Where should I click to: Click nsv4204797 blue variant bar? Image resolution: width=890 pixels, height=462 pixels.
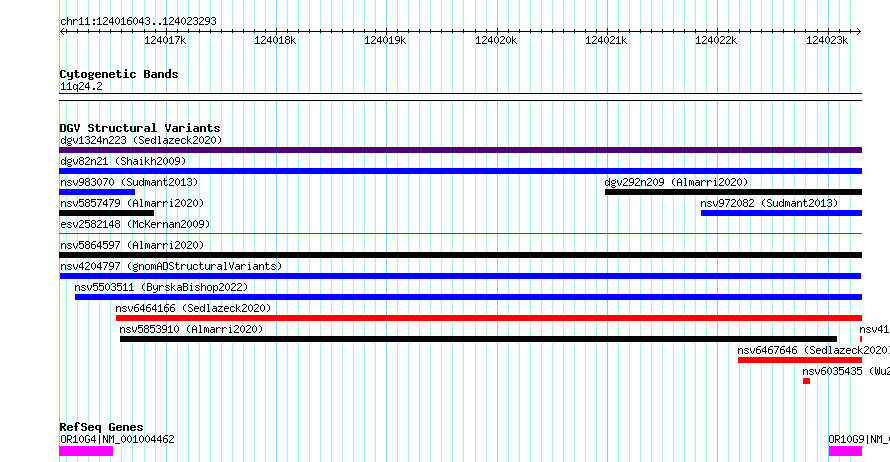[x=460, y=276]
